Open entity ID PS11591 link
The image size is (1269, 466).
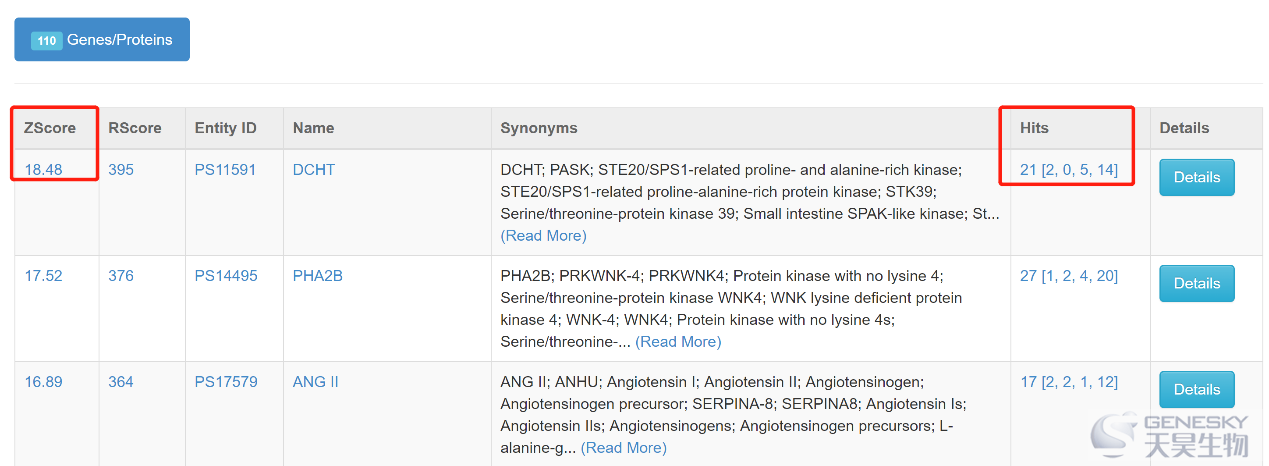point(225,170)
